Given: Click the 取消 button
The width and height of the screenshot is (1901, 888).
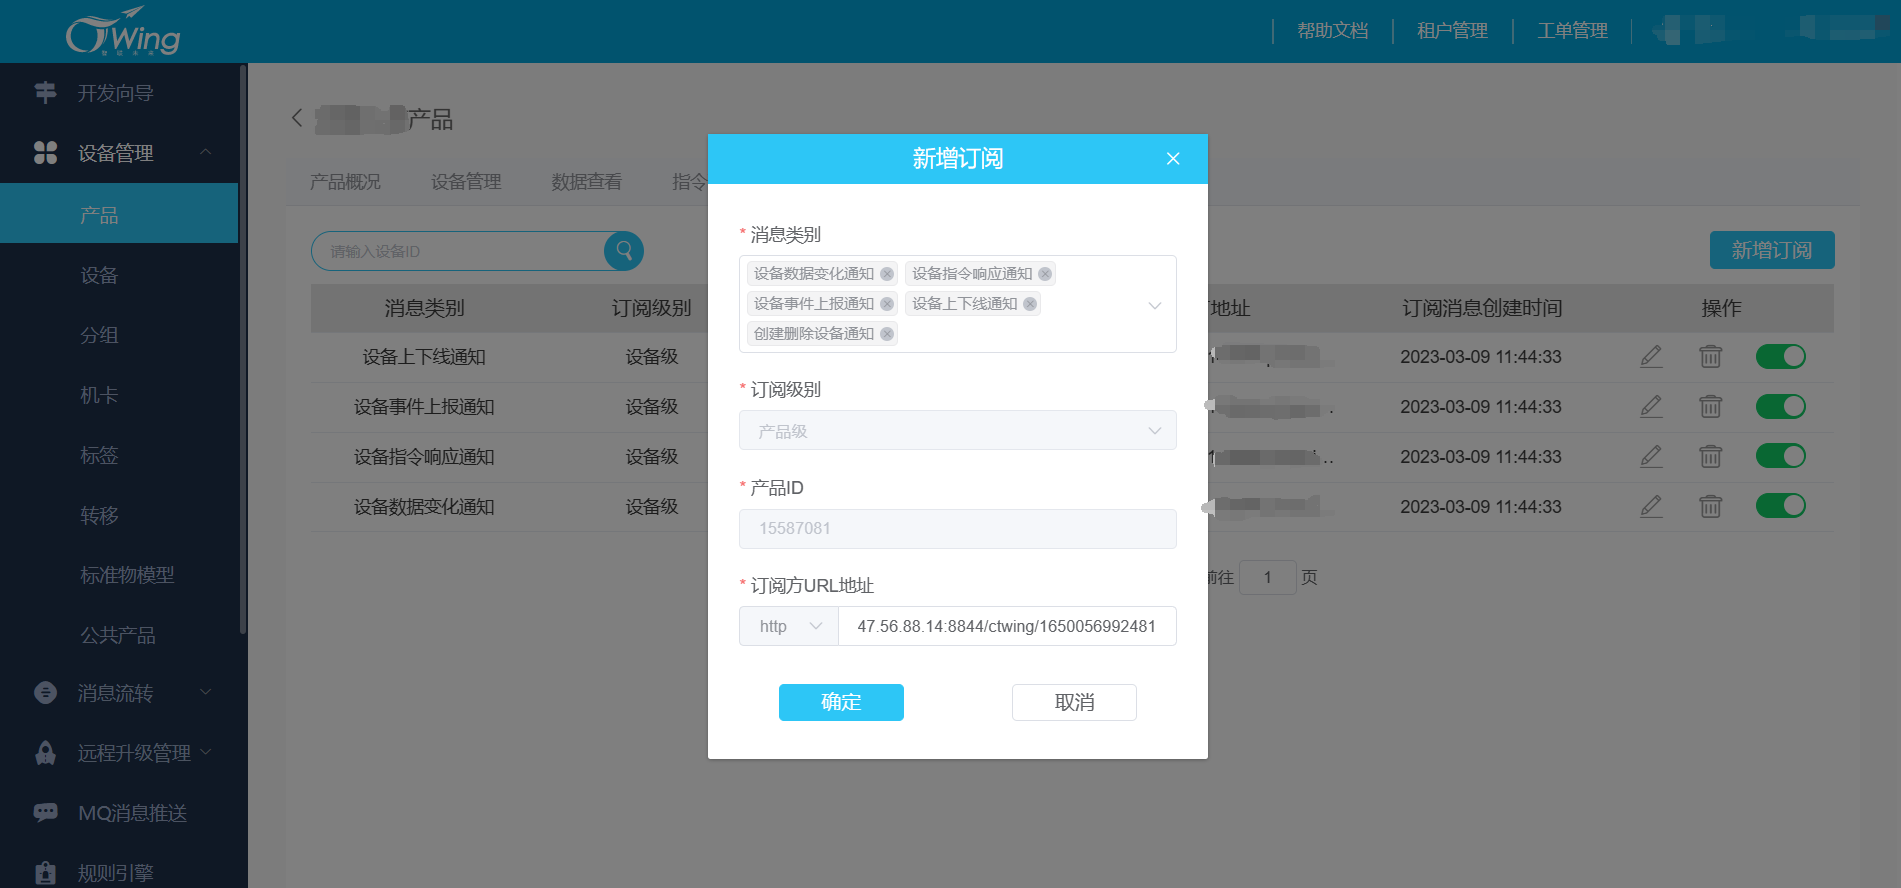Looking at the screenshot, I should click(x=1074, y=702).
